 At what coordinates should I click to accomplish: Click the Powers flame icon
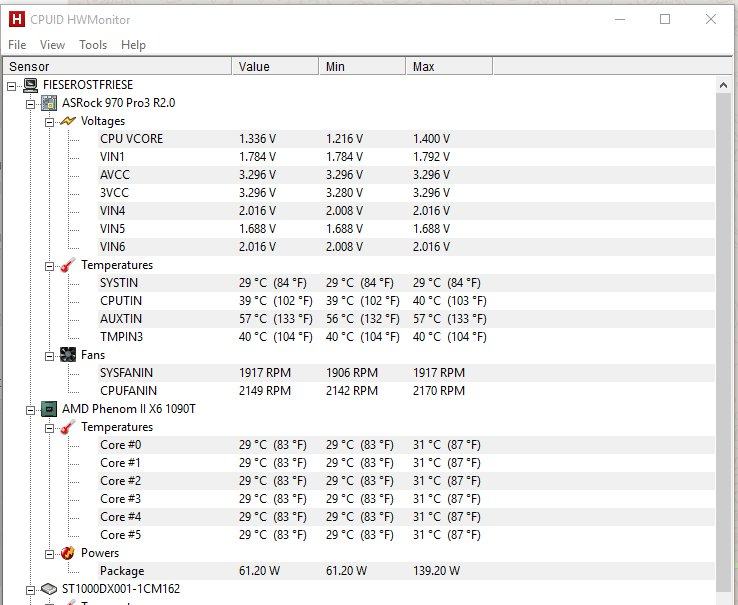[68, 553]
